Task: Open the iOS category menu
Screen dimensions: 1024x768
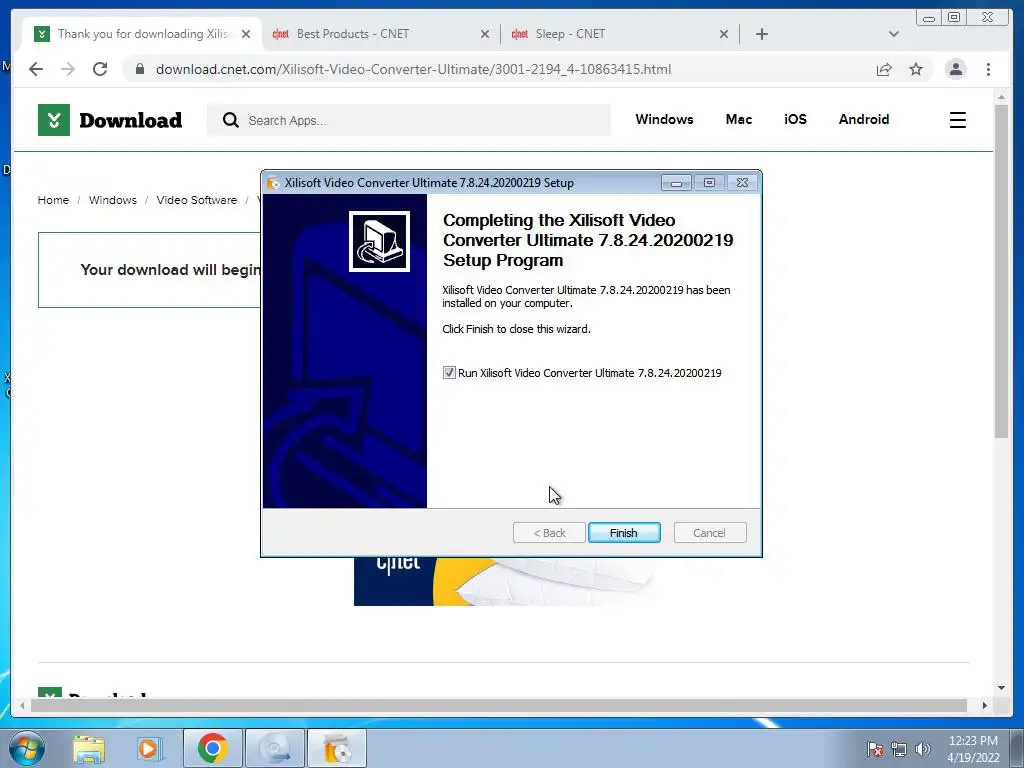Action: (795, 120)
